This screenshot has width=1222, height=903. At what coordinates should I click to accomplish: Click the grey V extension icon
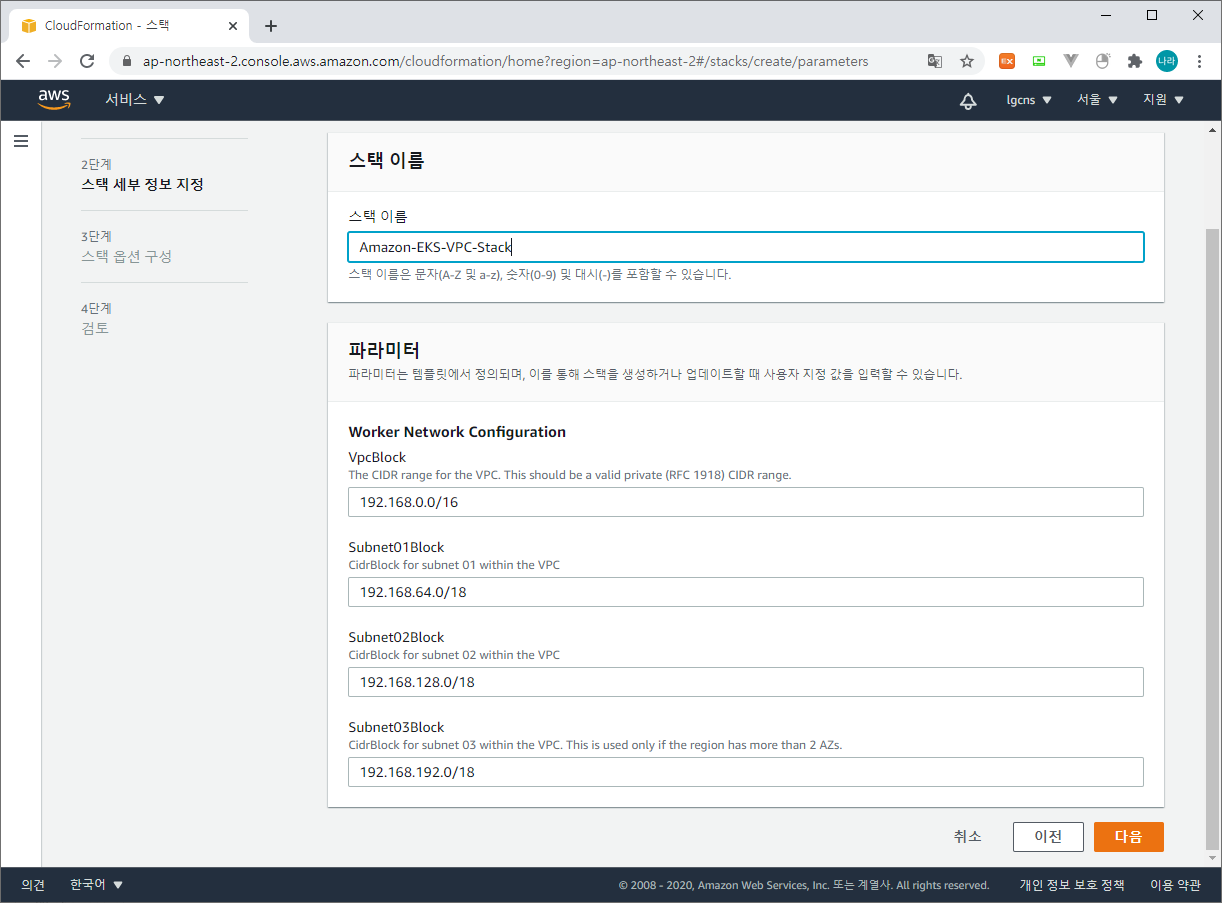(1071, 61)
